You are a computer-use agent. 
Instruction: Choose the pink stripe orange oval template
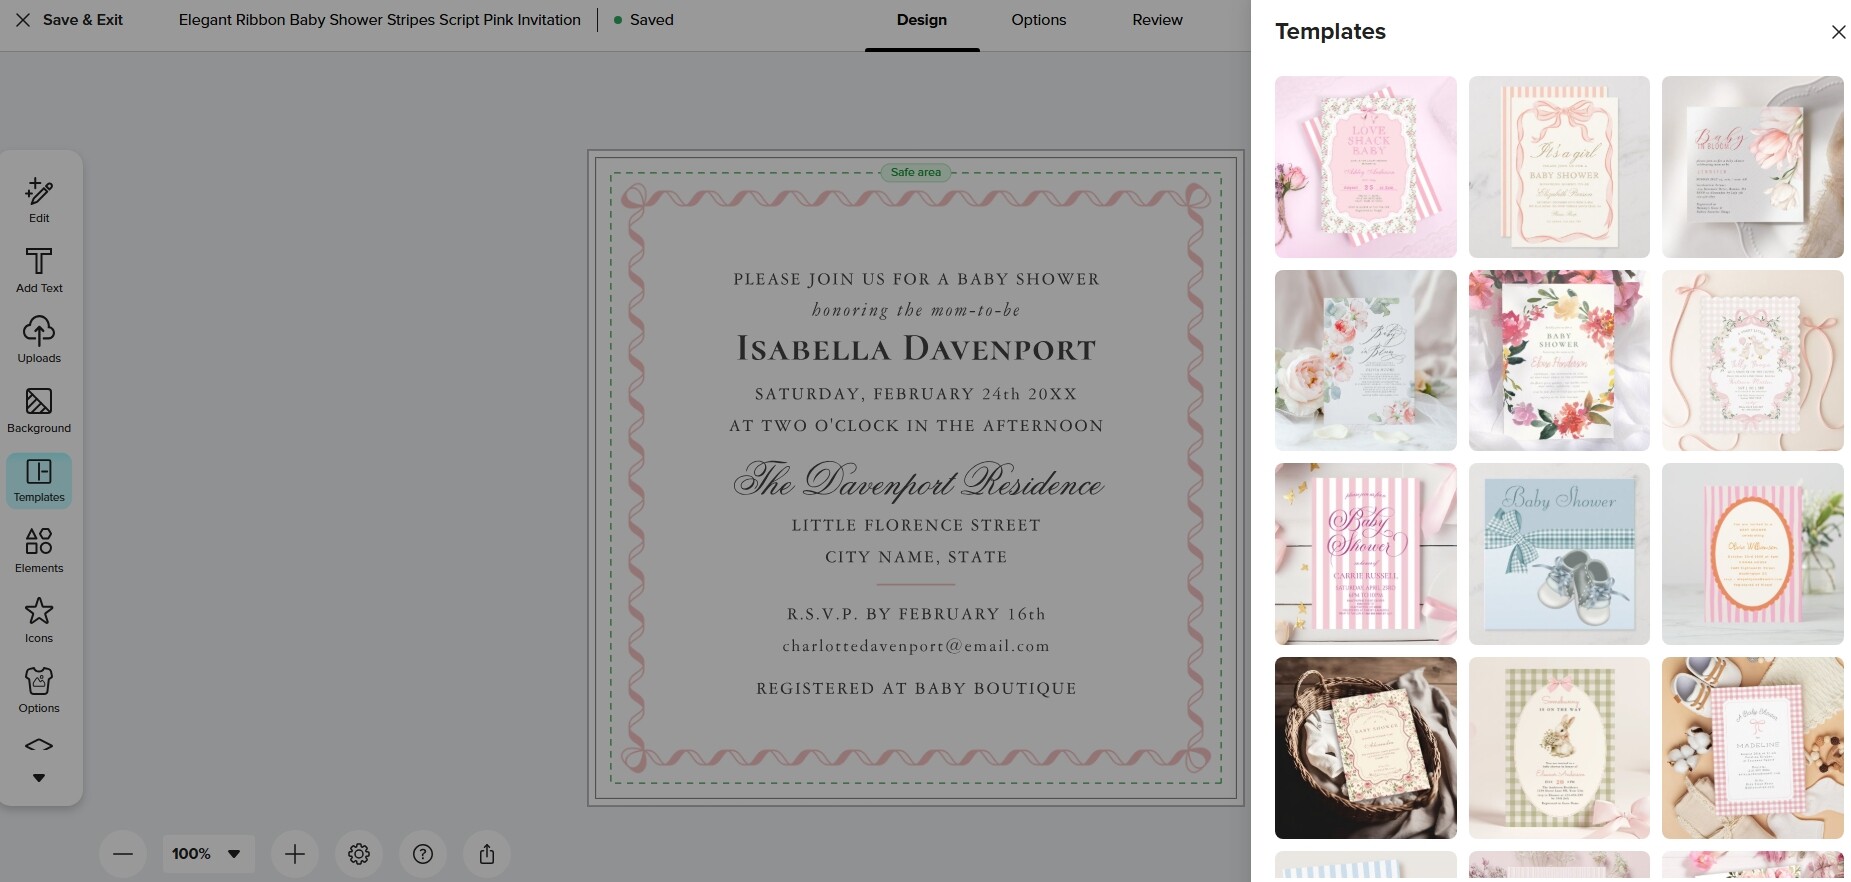pos(1753,554)
